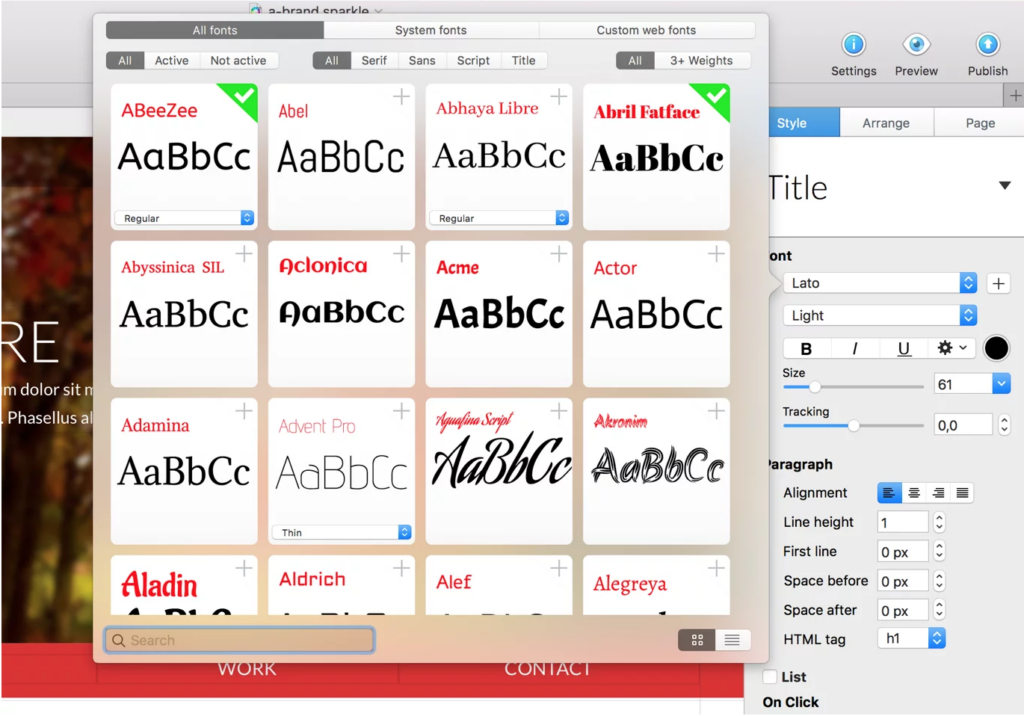Image resolution: width=1024 pixels, height=716 pixels.
Task: Switch font browser to grid view
Action: pyautogui.click(x=697, y=640)
